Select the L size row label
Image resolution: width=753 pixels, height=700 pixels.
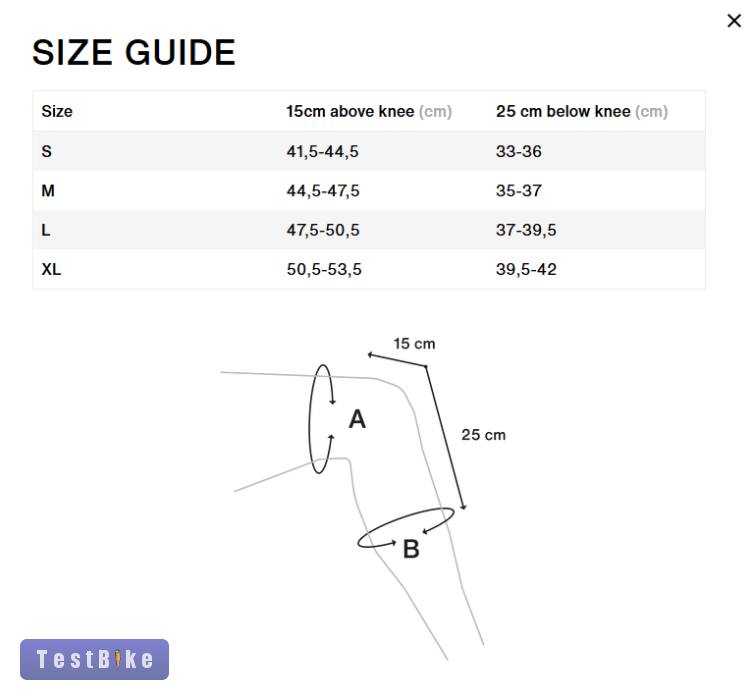[46, 230]
